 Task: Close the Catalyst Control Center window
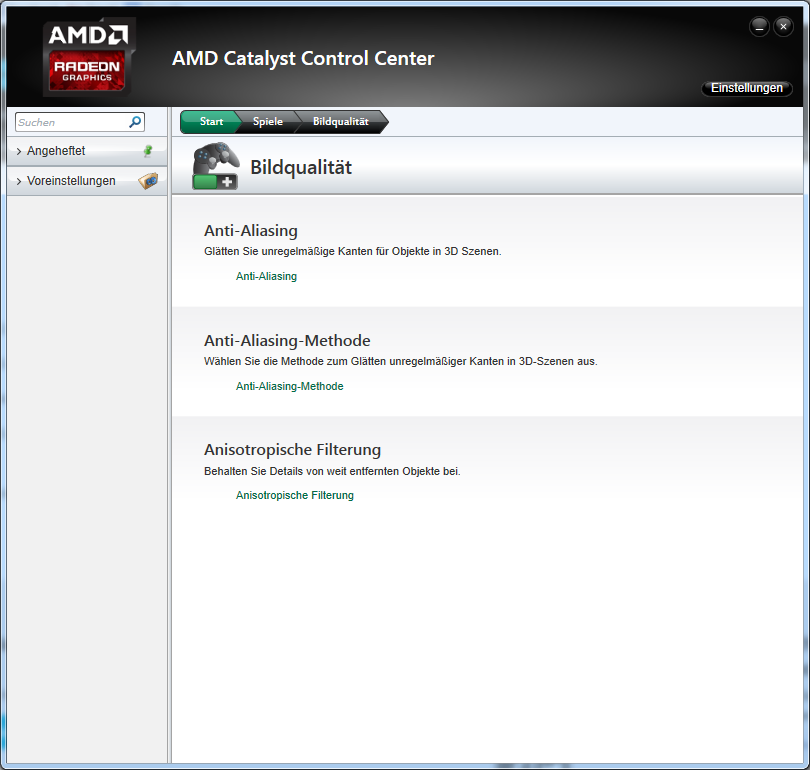[x=783, y=26]
